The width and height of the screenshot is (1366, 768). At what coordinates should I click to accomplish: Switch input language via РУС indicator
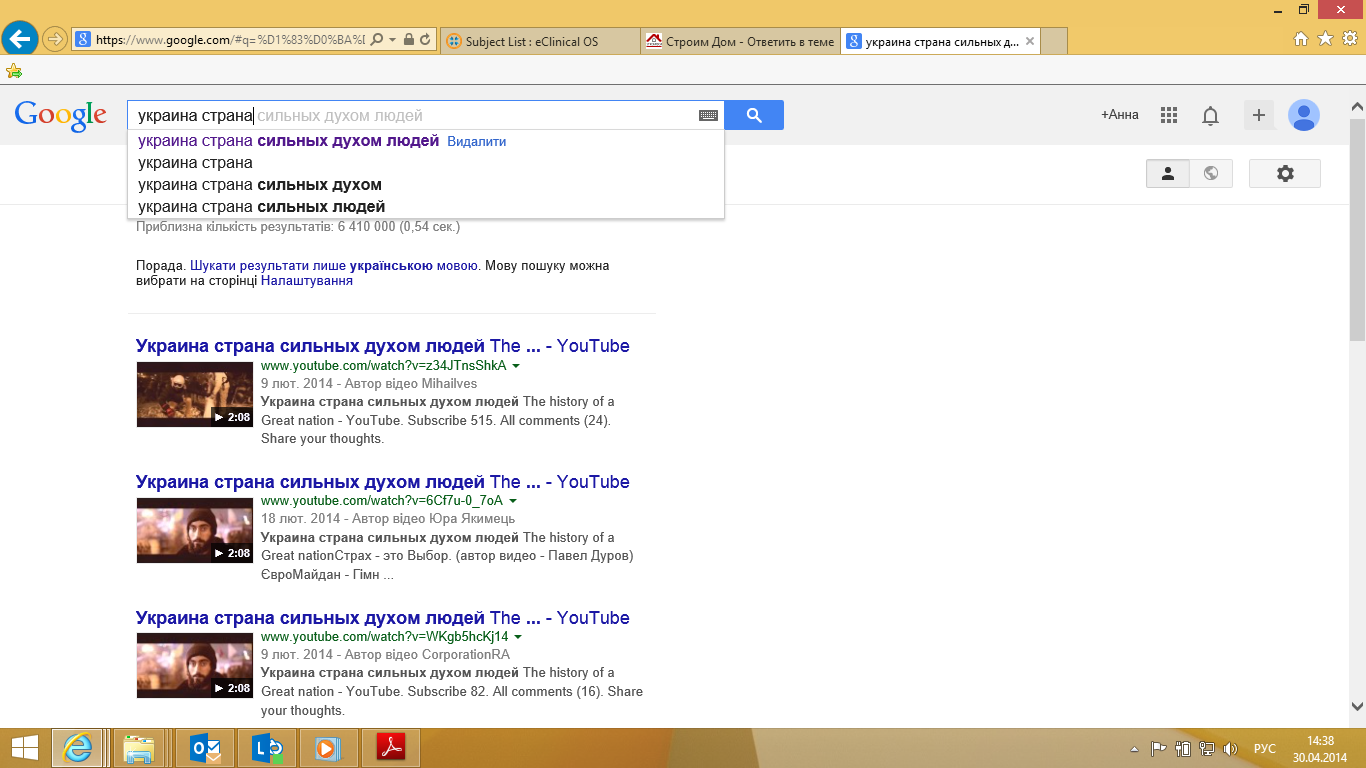click(x=1265, y=749)
